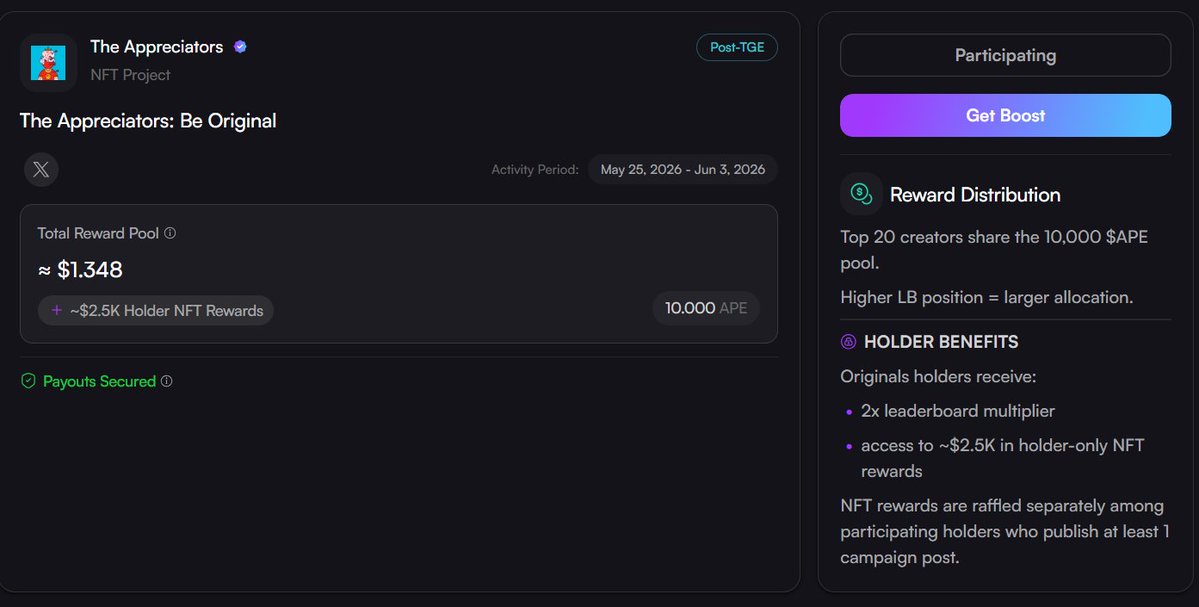
Task: Click the 'HOLDER BENEFITS' heading
Action: tap(941, 342)
